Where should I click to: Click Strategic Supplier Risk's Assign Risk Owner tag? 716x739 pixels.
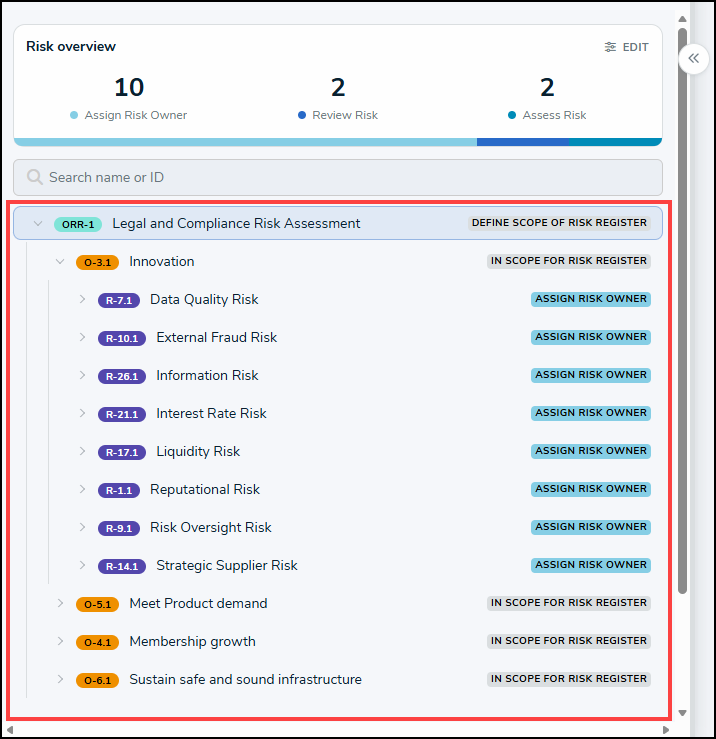click(x=591, y=565)
